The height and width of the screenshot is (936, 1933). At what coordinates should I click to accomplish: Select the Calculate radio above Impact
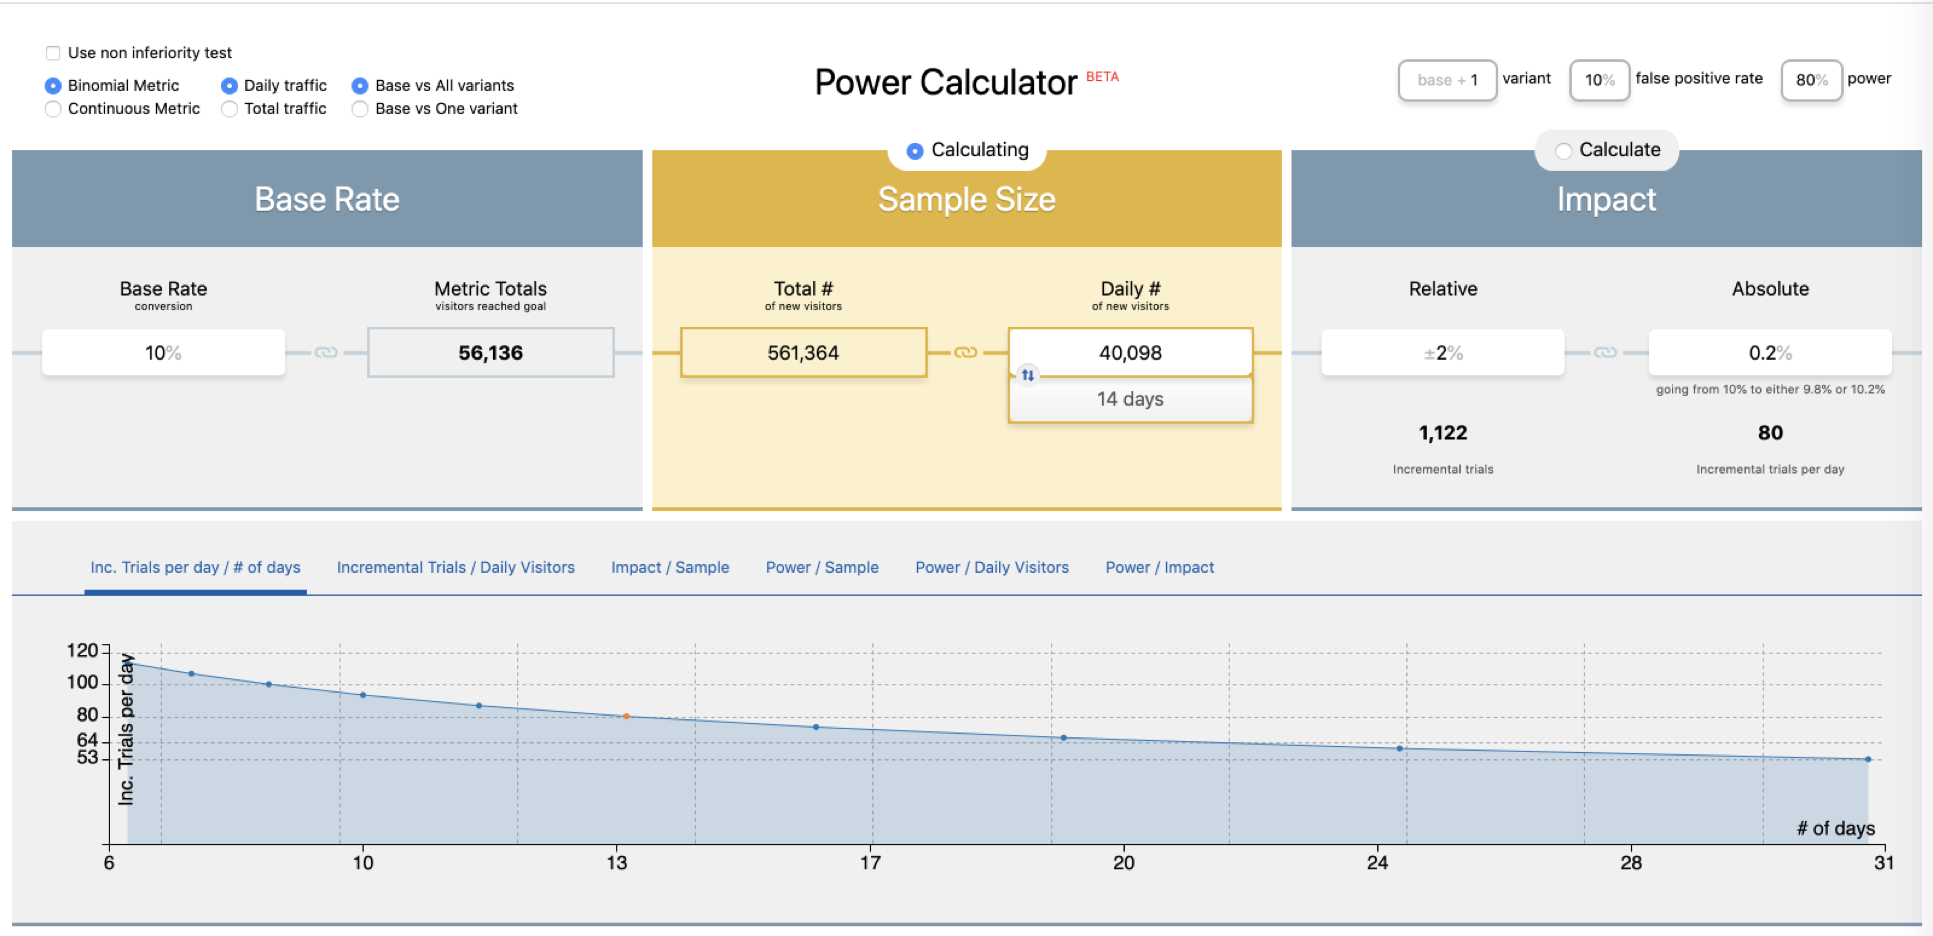(1564, 150)
